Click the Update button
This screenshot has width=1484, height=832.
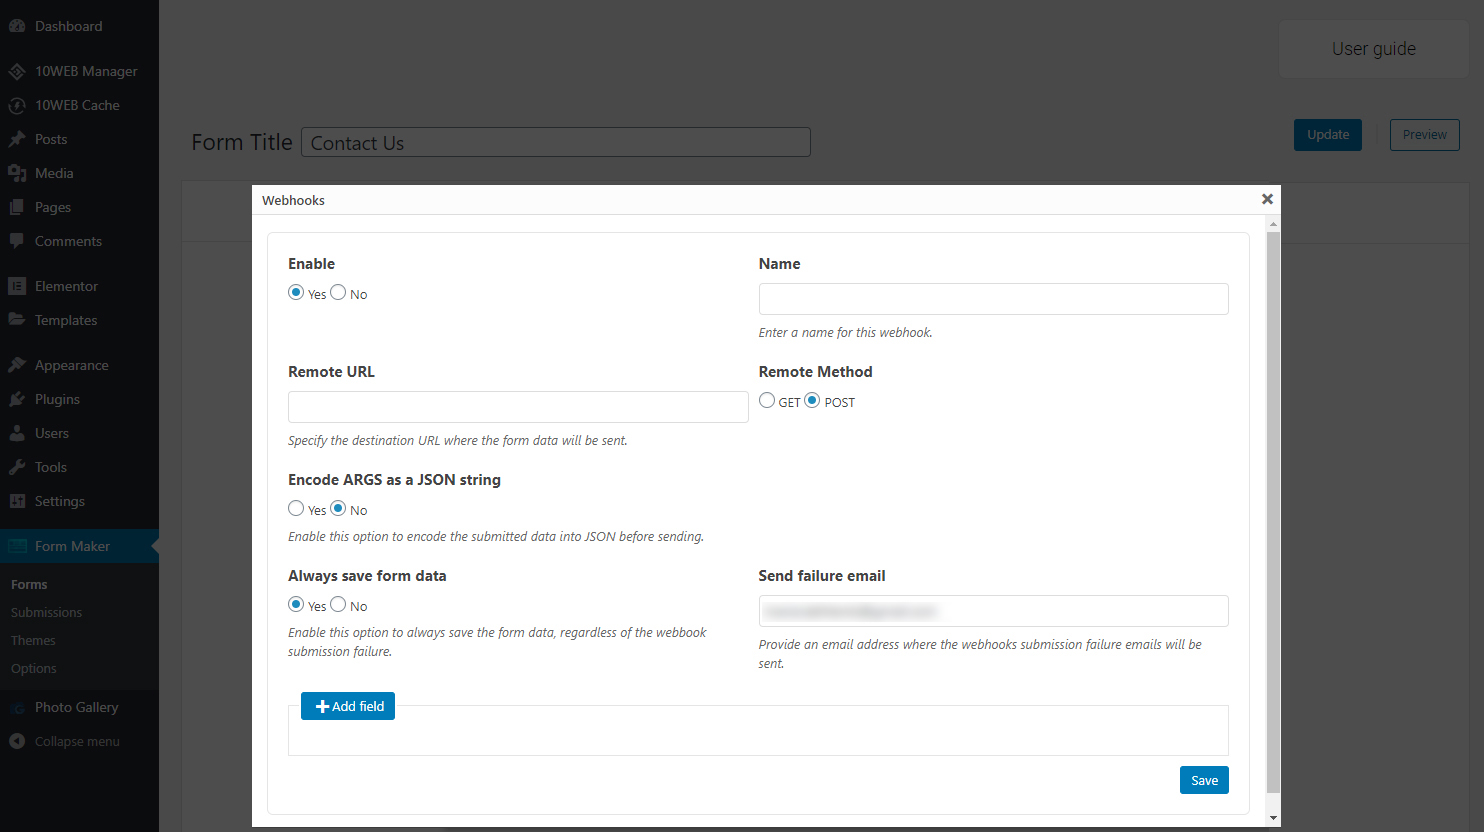1328,135
